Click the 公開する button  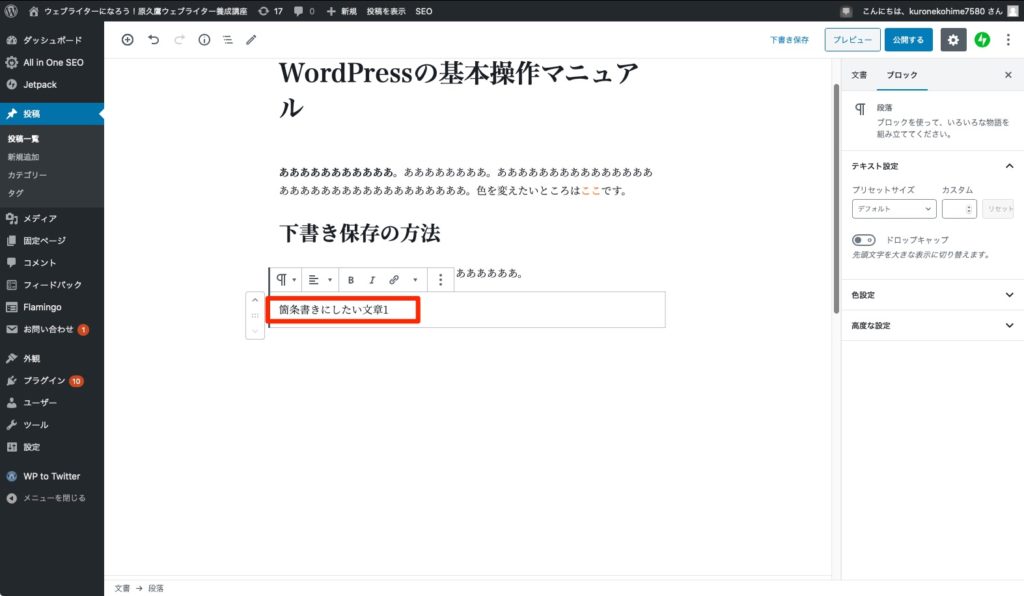[908, 40]
